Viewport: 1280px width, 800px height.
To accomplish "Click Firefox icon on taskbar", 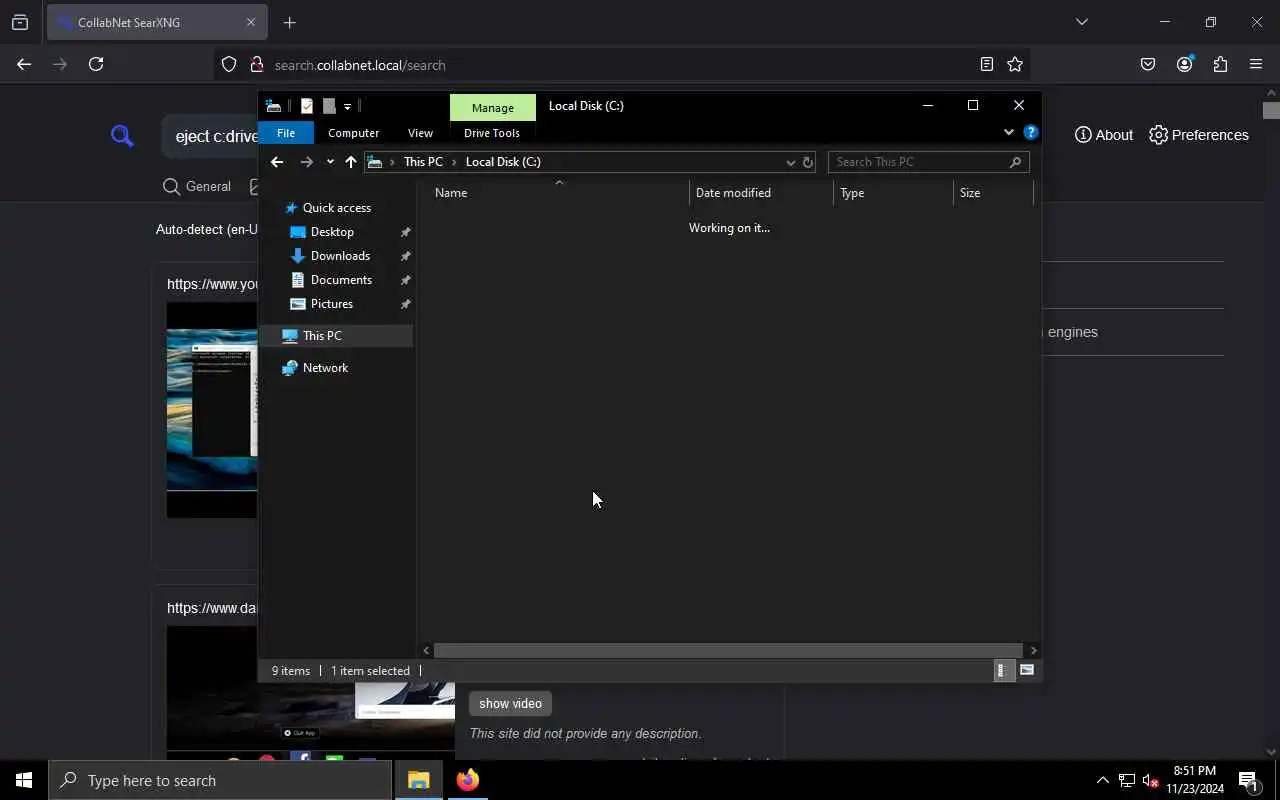I will point(467,780).
